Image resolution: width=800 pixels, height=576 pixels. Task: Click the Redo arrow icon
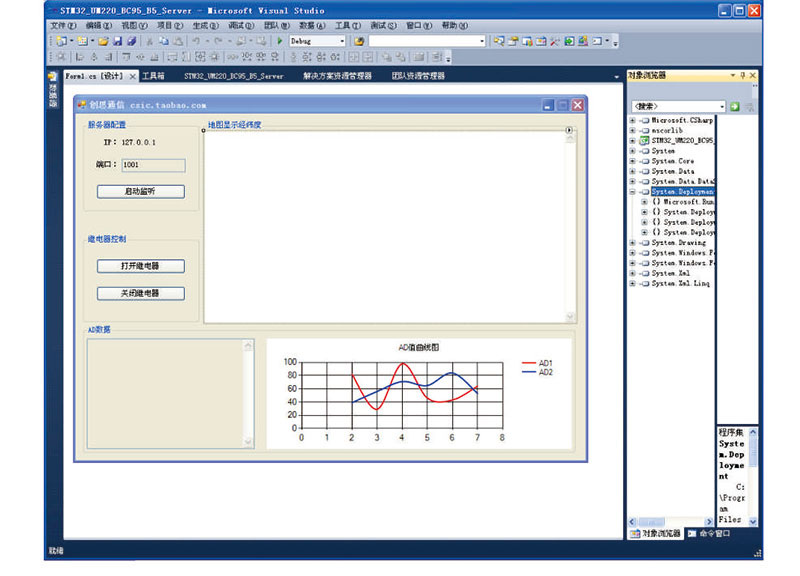pyautogui.click(x=218, y=41)
